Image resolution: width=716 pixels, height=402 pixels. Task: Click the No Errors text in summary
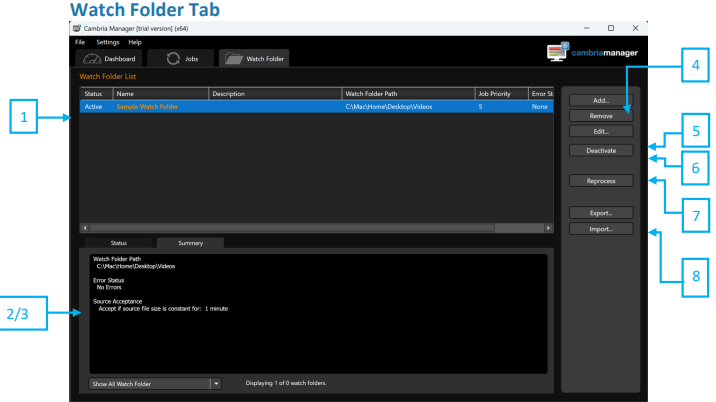pyautogui.click(x=109, y=287)
